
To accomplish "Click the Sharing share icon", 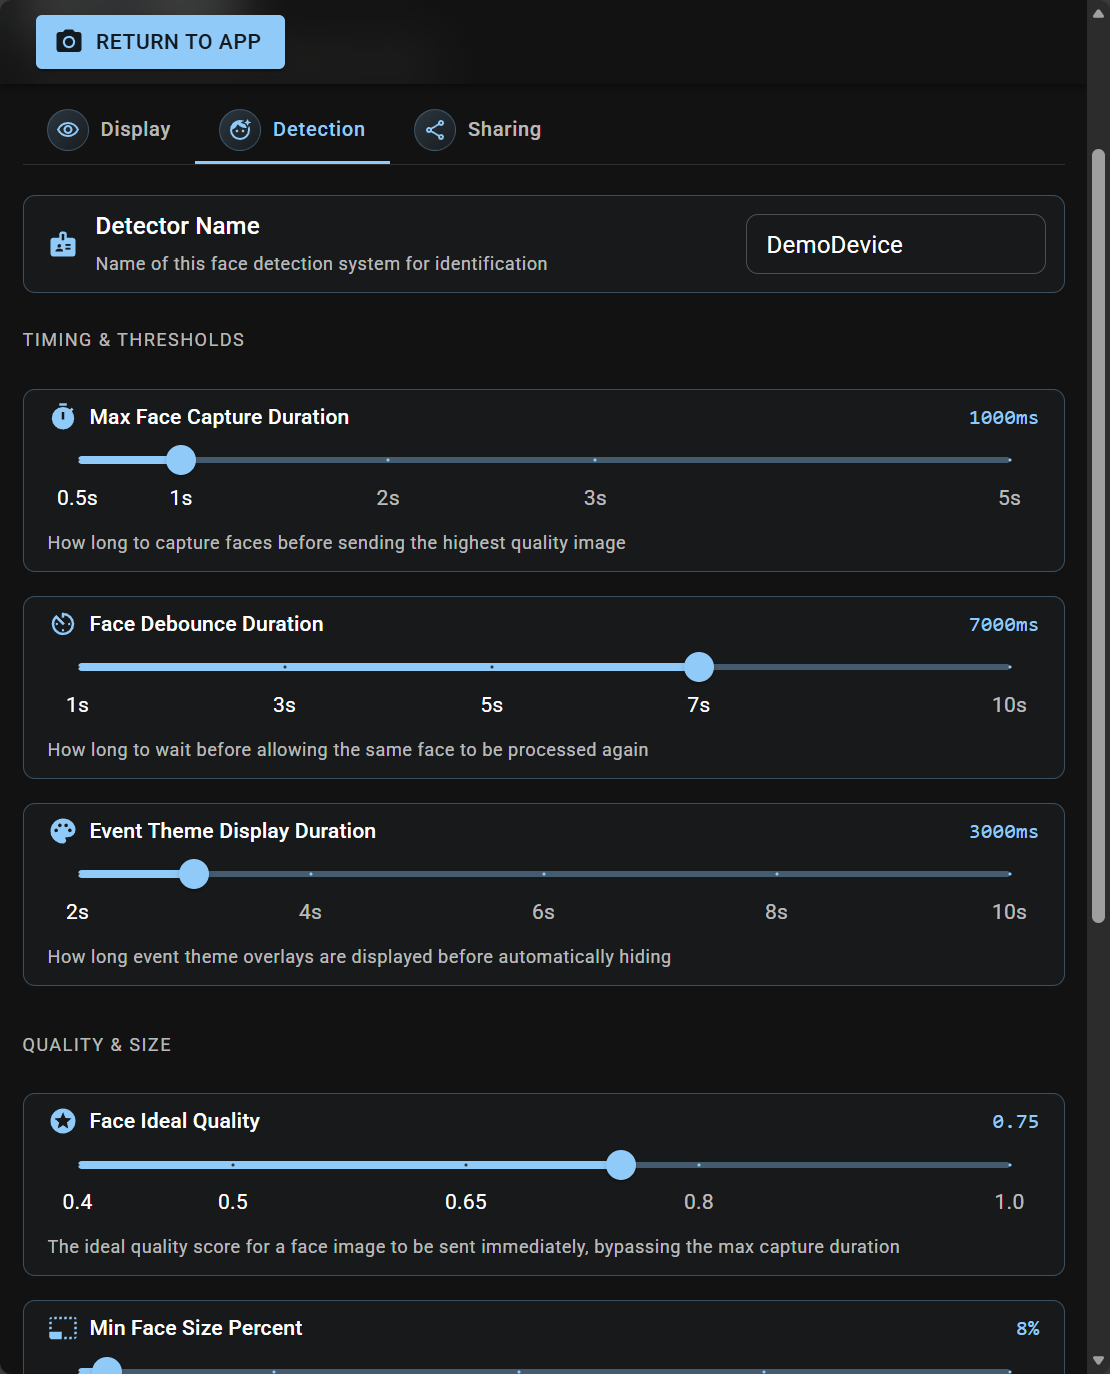I will 435,129.
